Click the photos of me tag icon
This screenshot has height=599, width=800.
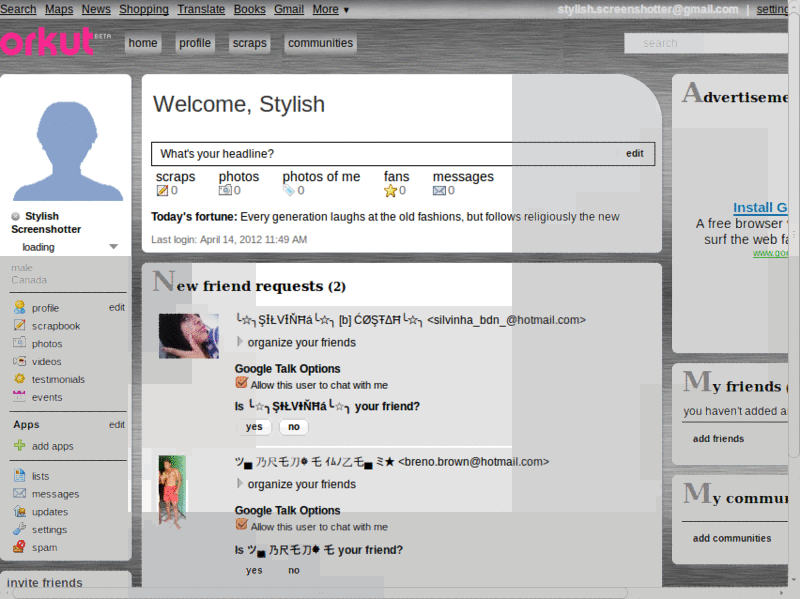[x=289, y=190]
